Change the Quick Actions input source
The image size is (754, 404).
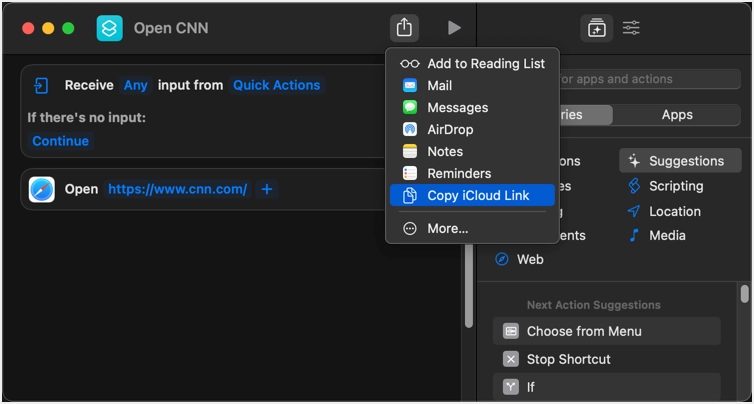277,86
